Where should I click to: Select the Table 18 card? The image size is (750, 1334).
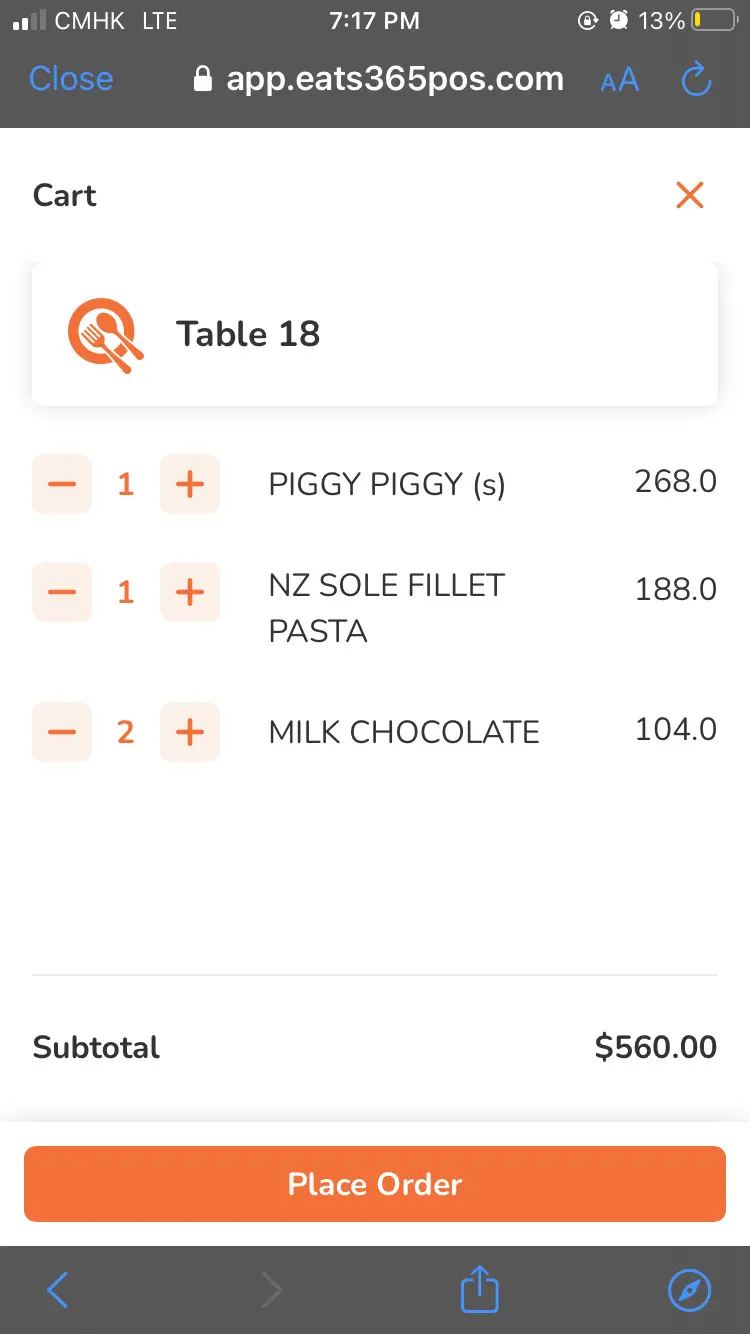pyautogui.click(x=375, y=334)
